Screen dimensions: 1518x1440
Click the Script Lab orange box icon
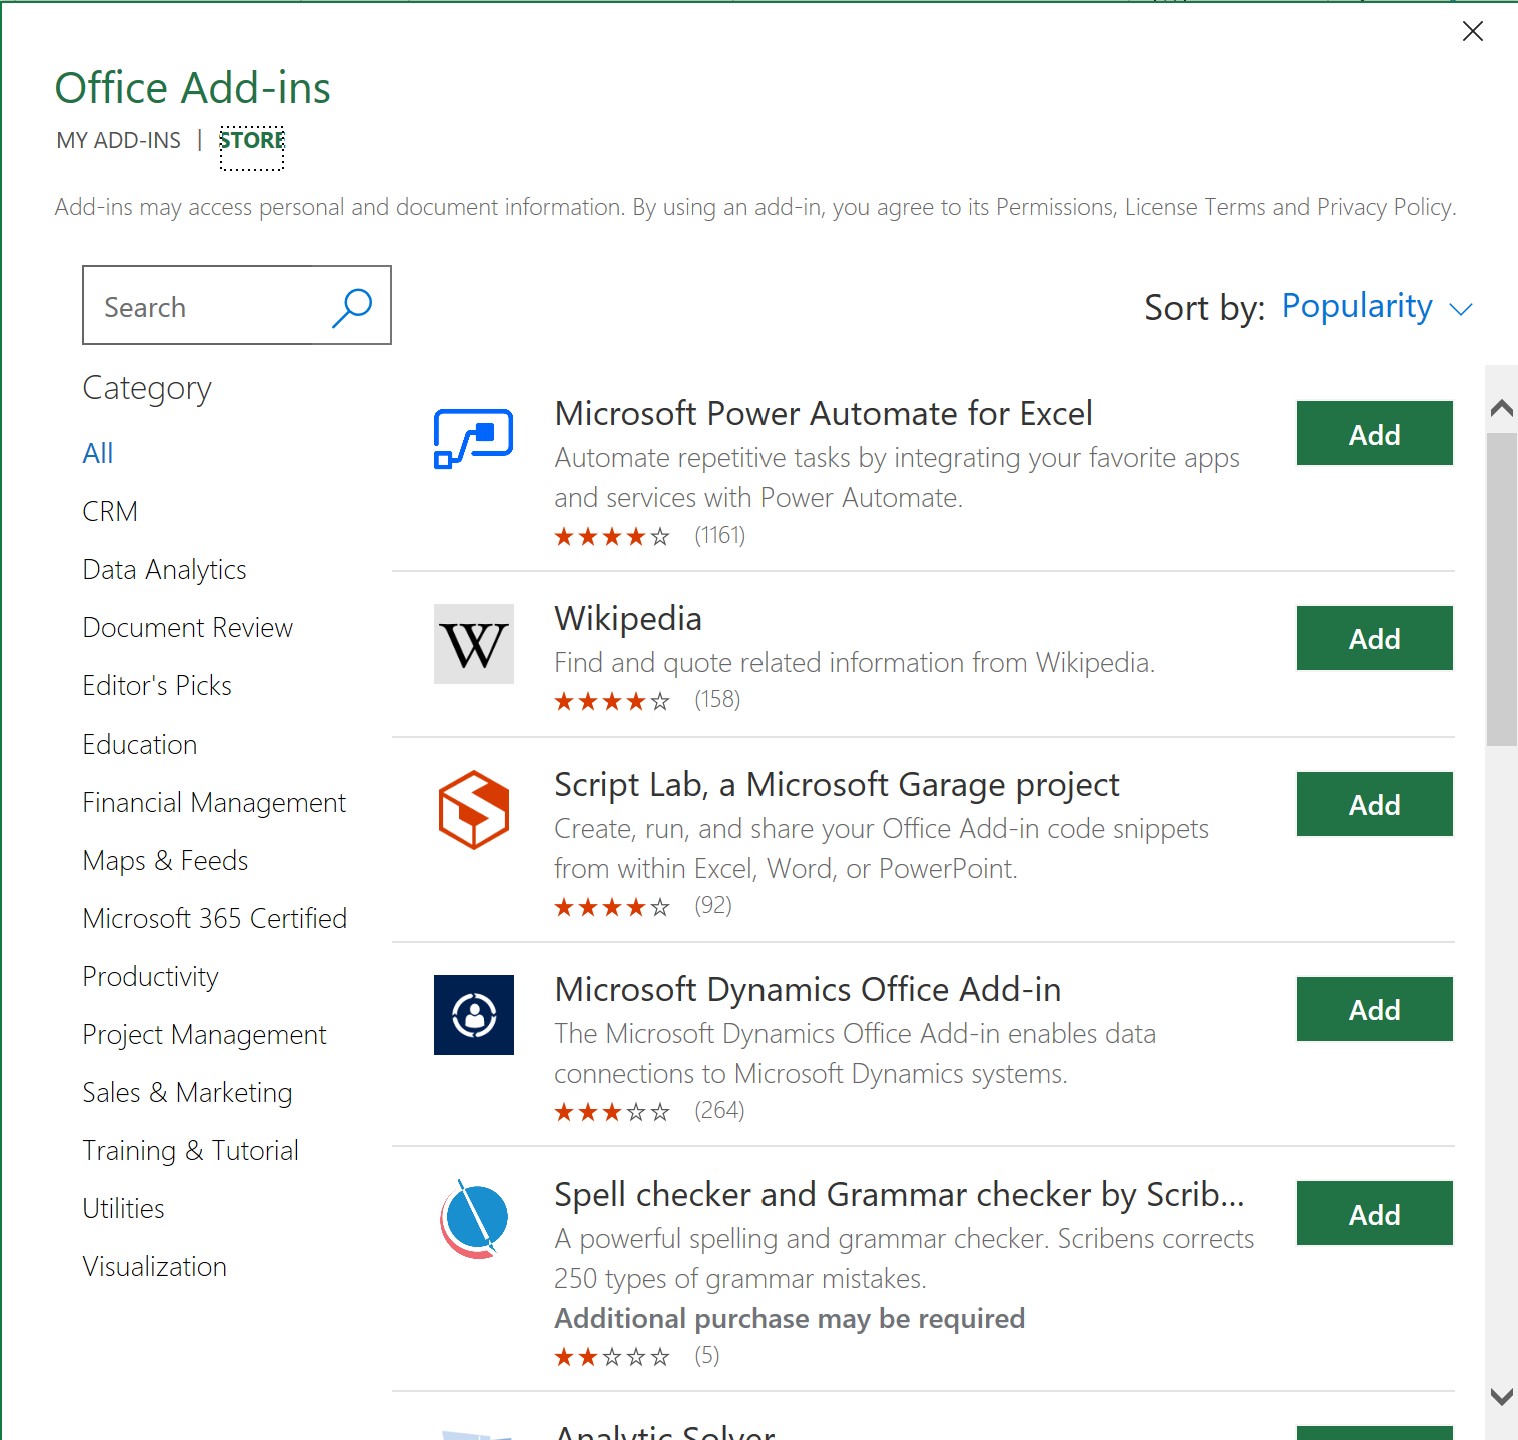(474, 810)
